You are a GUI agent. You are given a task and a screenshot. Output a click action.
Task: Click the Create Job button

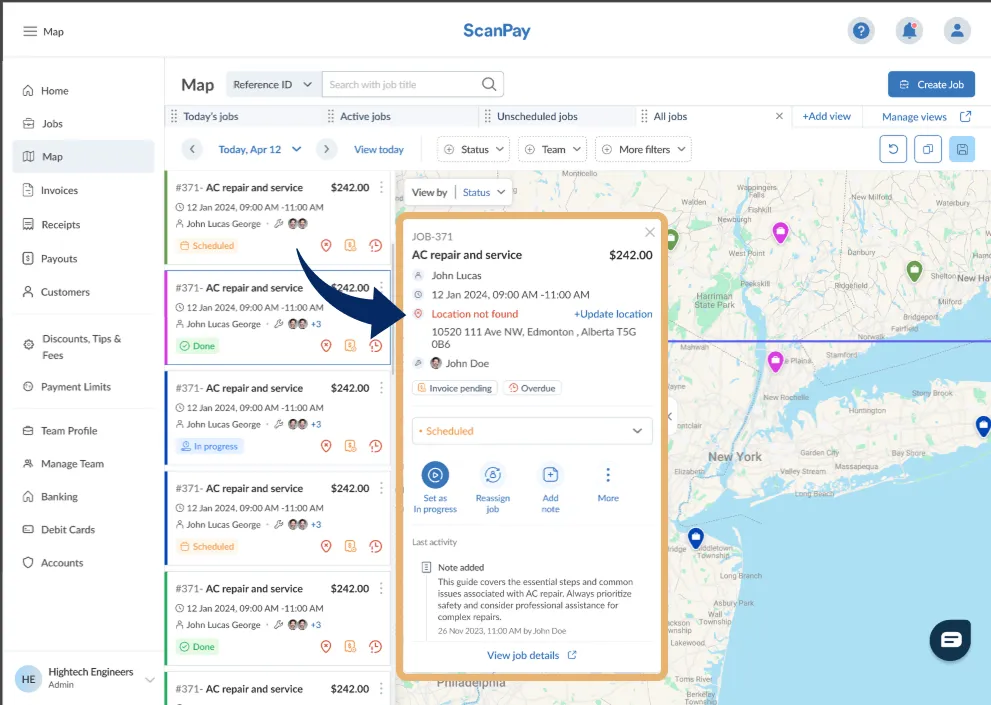point(931,84)
